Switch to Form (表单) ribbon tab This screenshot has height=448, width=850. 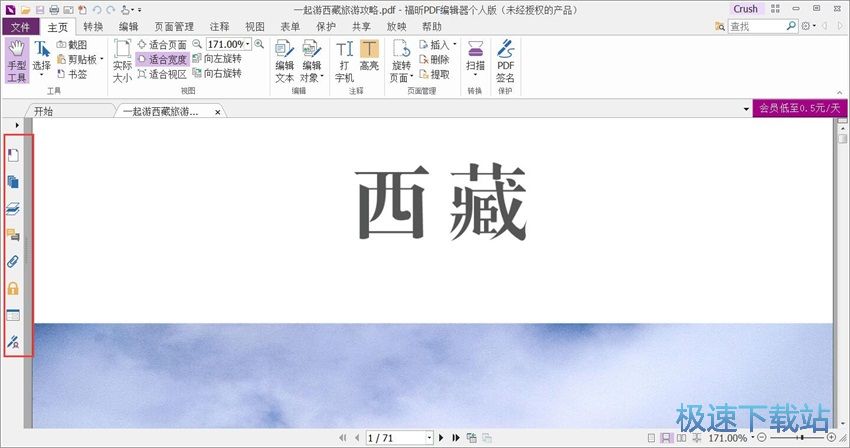290,27
